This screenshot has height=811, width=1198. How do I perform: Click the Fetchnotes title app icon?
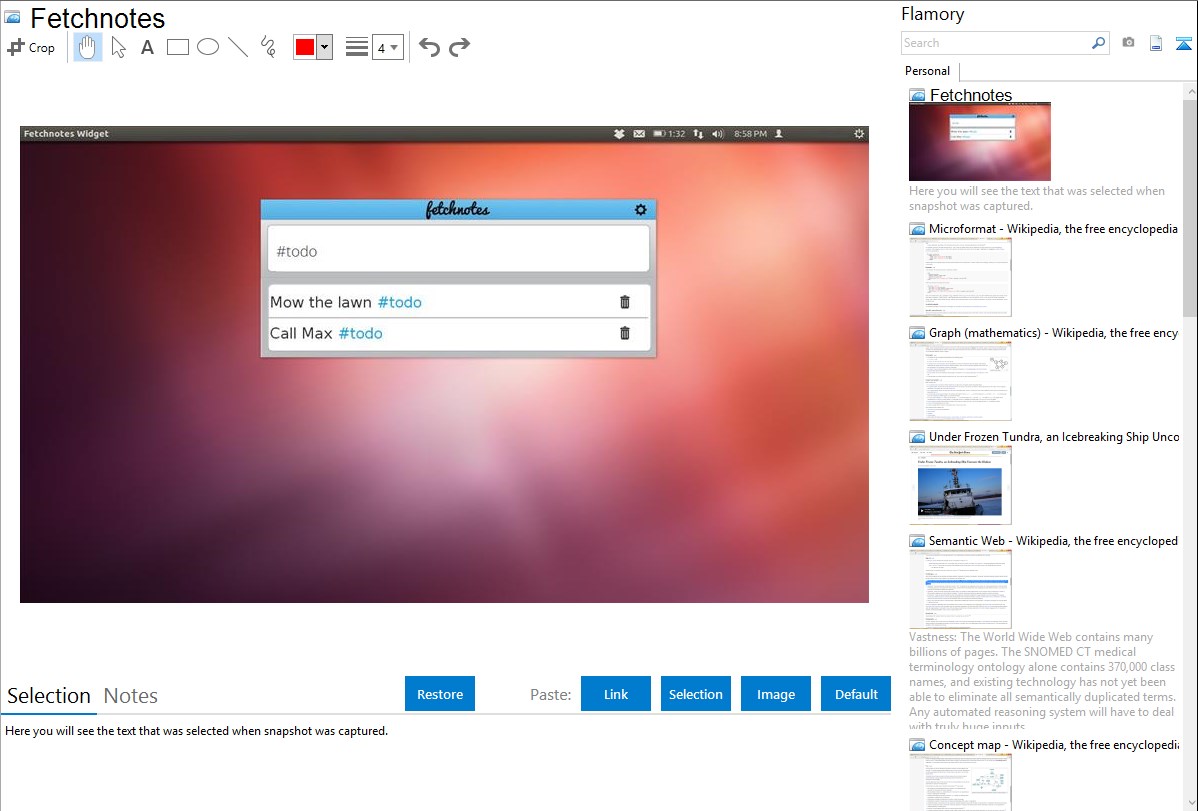(x=12, y=17)
